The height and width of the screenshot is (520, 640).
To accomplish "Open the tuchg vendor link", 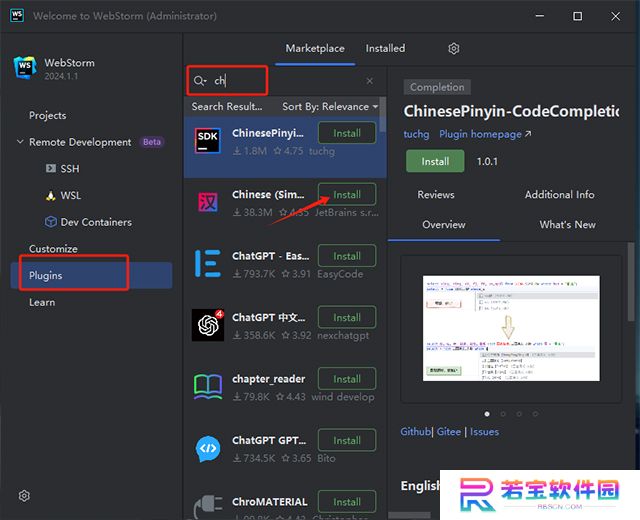I will coord(416,134).
